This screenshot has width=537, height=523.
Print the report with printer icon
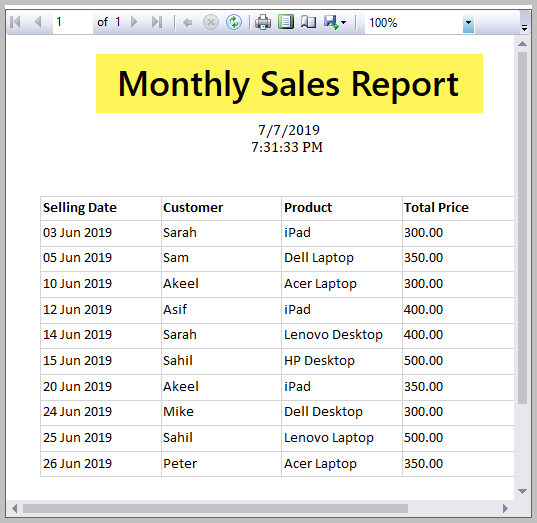(263, 23)
